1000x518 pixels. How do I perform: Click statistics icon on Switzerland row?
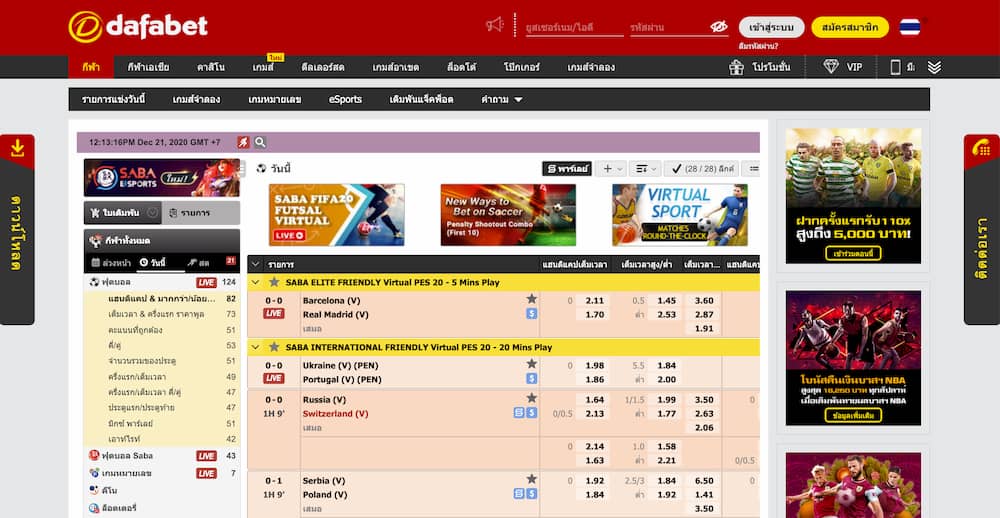point(519,413)
